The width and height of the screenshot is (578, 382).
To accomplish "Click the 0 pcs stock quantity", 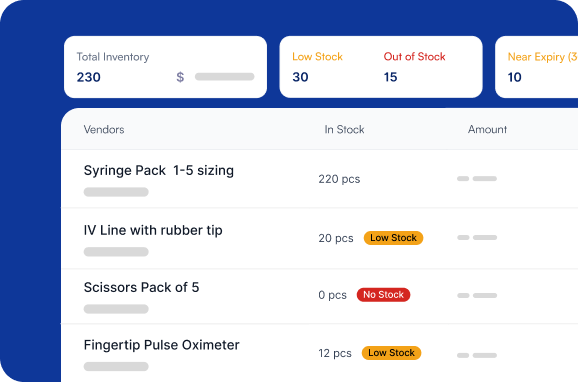I will click(x=332, y=295).
